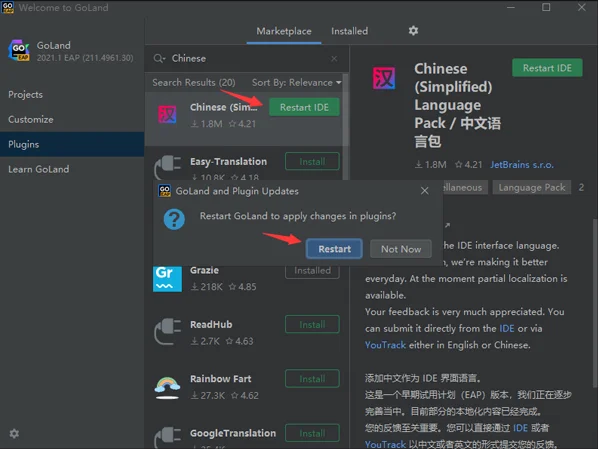Viewport: 599px width, 449px height.
Task: Close the Plugin Updates dialog
Action: (x=424, y=191)
